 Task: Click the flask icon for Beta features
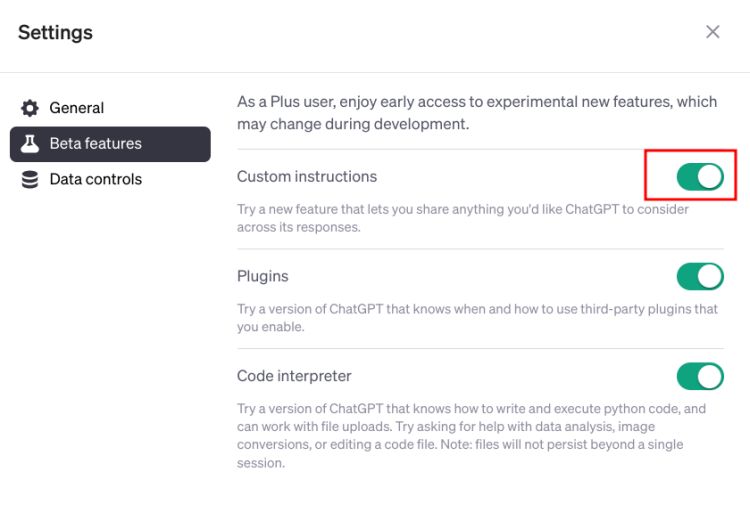tap(30, 144)
